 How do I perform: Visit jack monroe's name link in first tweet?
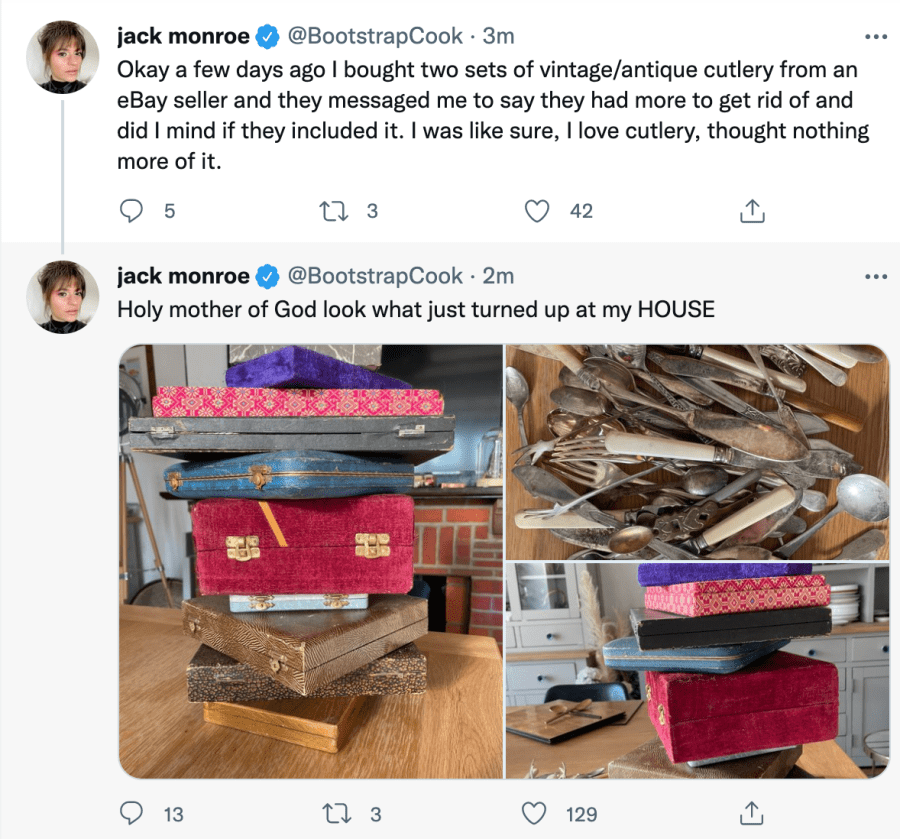pos(183,36)
